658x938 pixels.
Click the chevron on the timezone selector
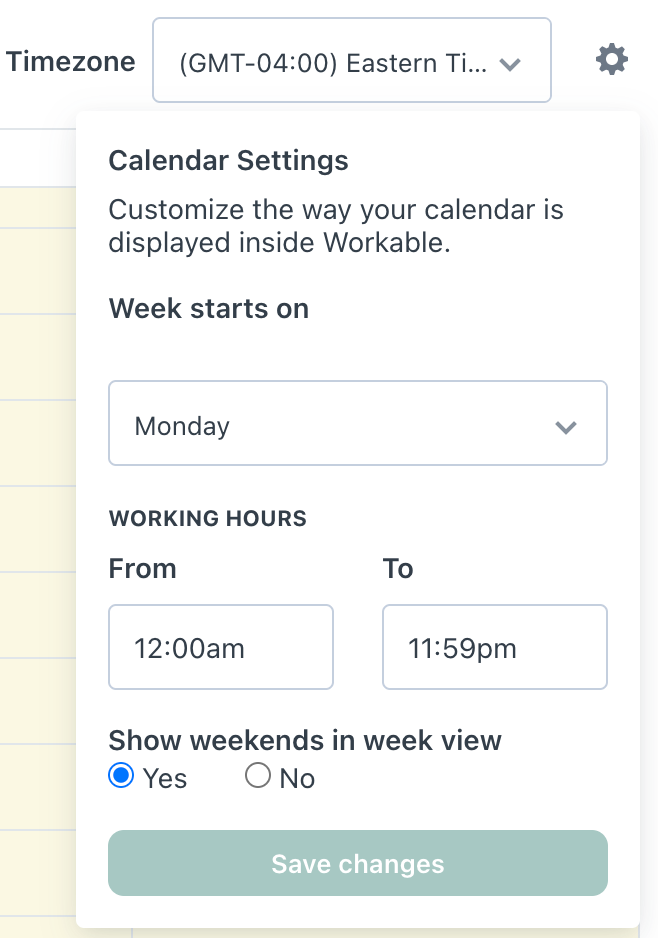tap(511, 63)
